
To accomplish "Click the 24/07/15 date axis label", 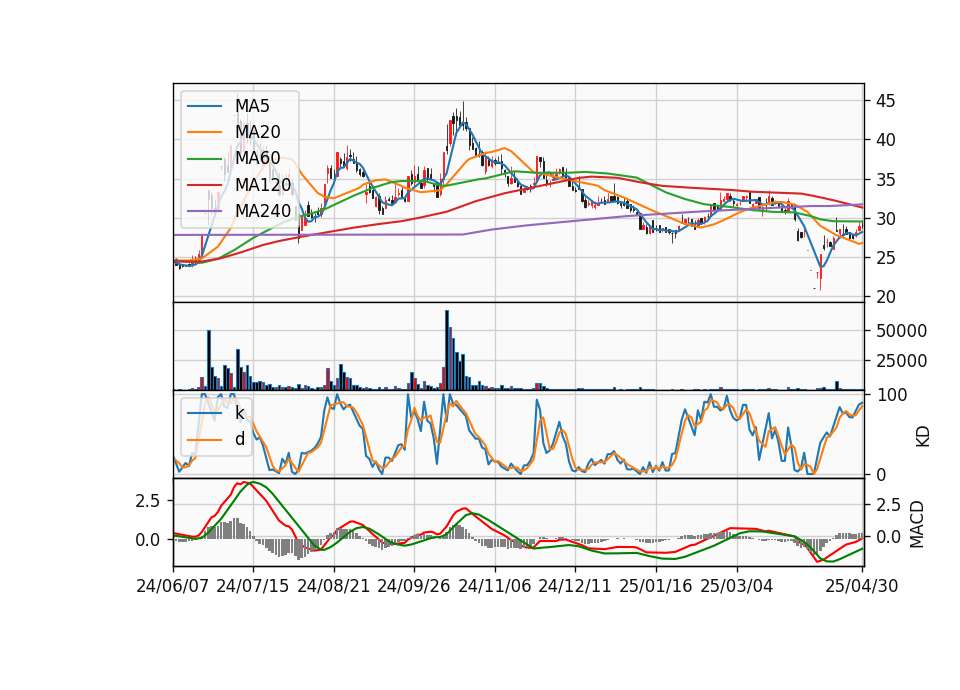I will 253,586.
